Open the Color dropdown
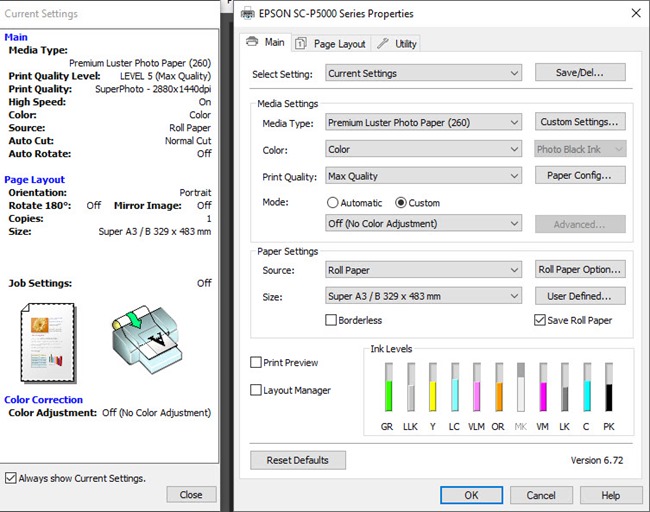Screen dimensions: 650x512 [423, 149]
